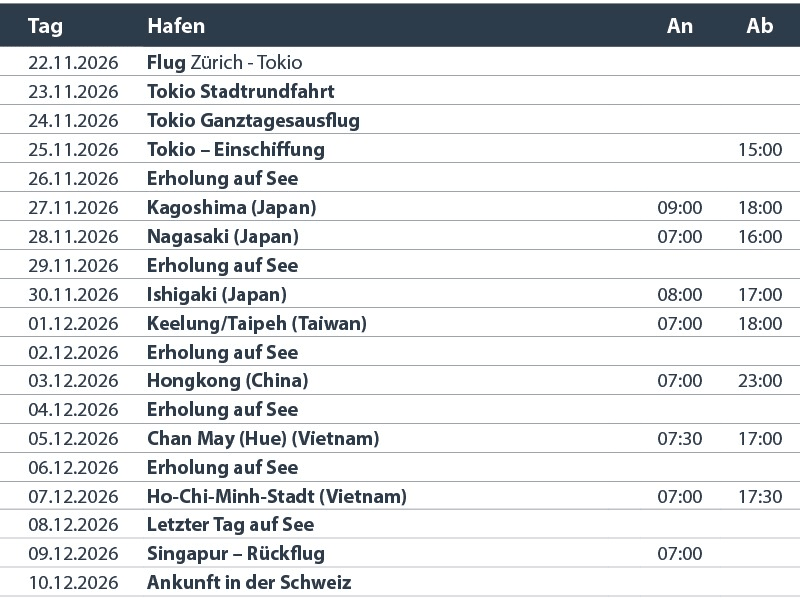Screen dimensions: 800x600
Task: Select 'Ishigaki (Japan)' port name
Action: pos(216,295)
